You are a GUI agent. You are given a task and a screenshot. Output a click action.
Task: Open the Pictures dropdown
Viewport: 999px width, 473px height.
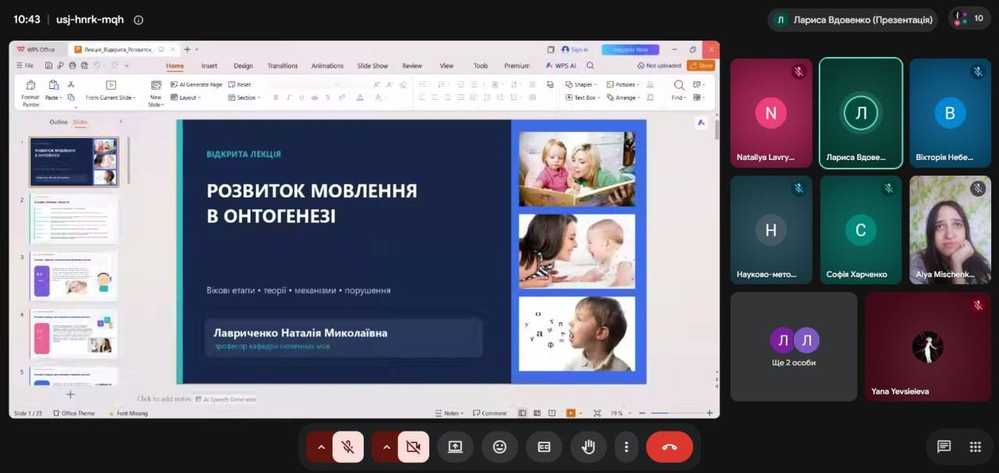click(622, 84)
